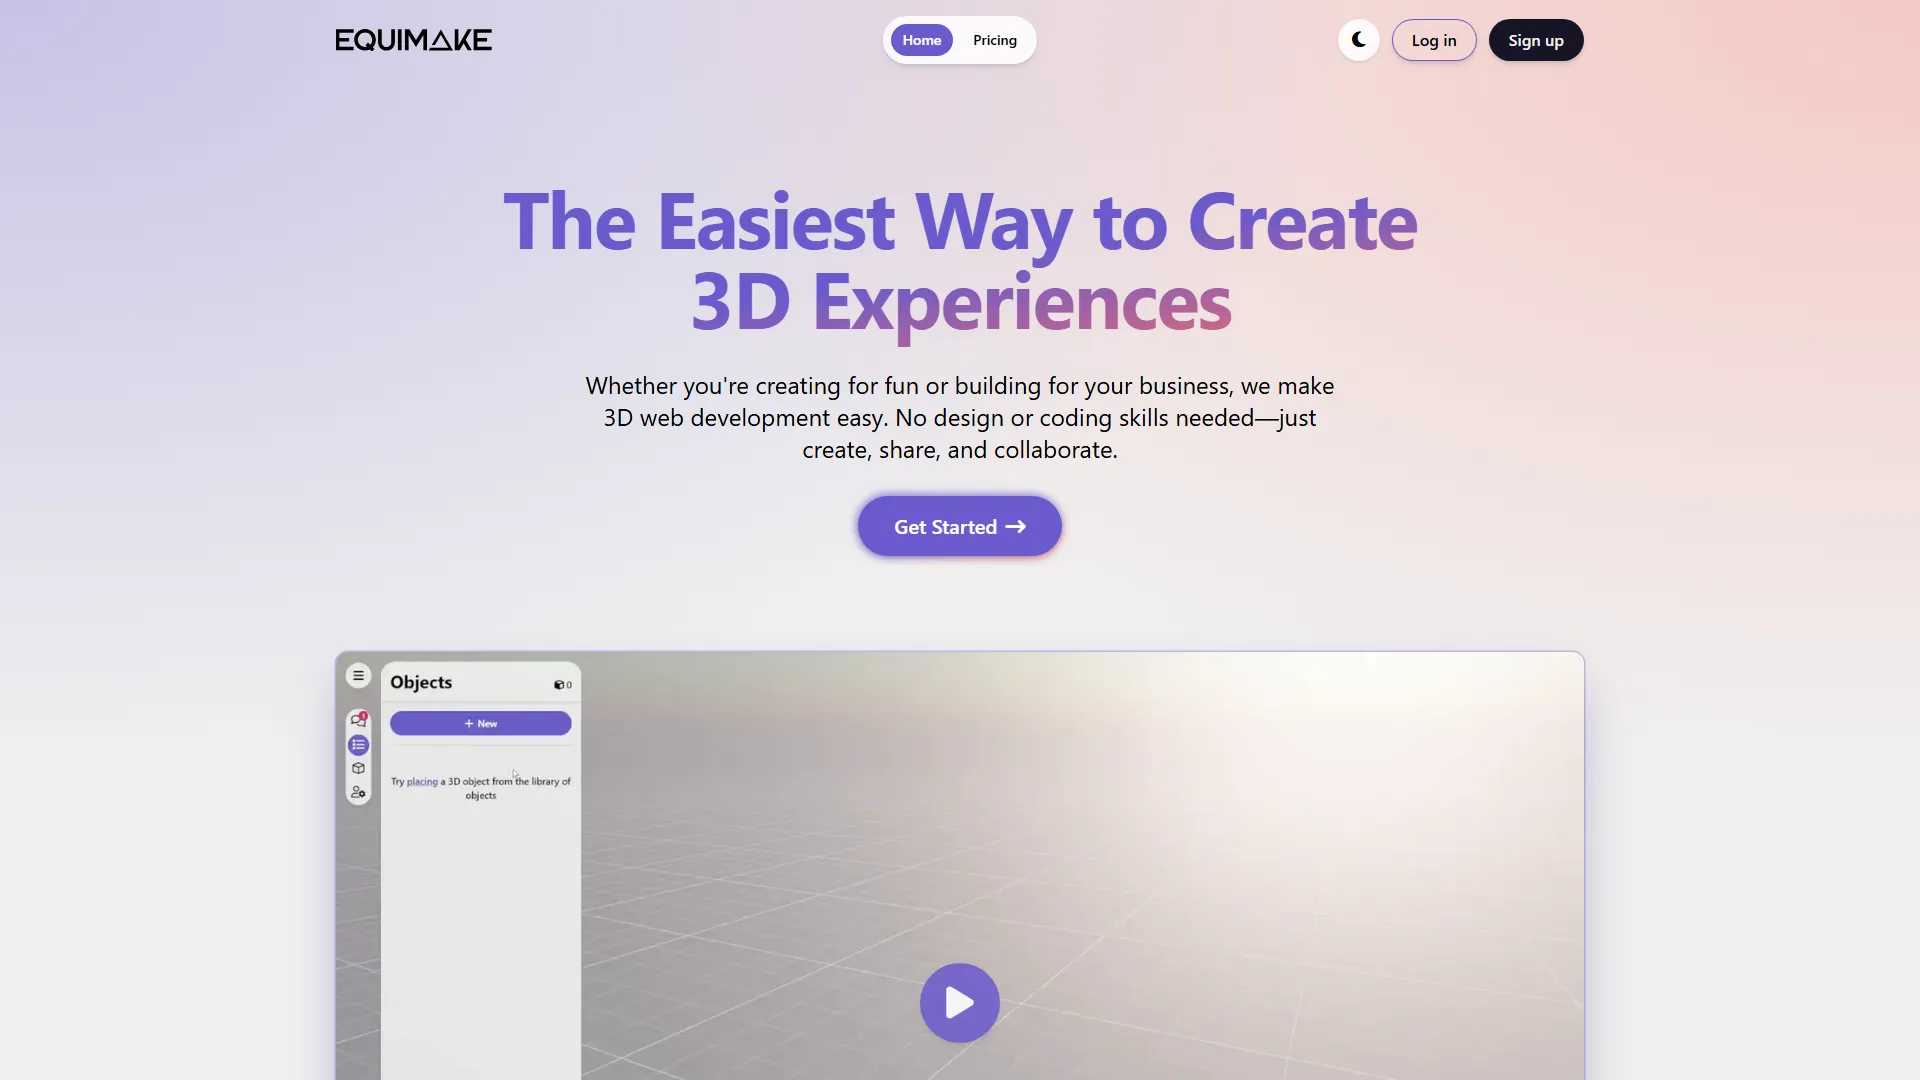Select the Home tab

tap(921, 40)
